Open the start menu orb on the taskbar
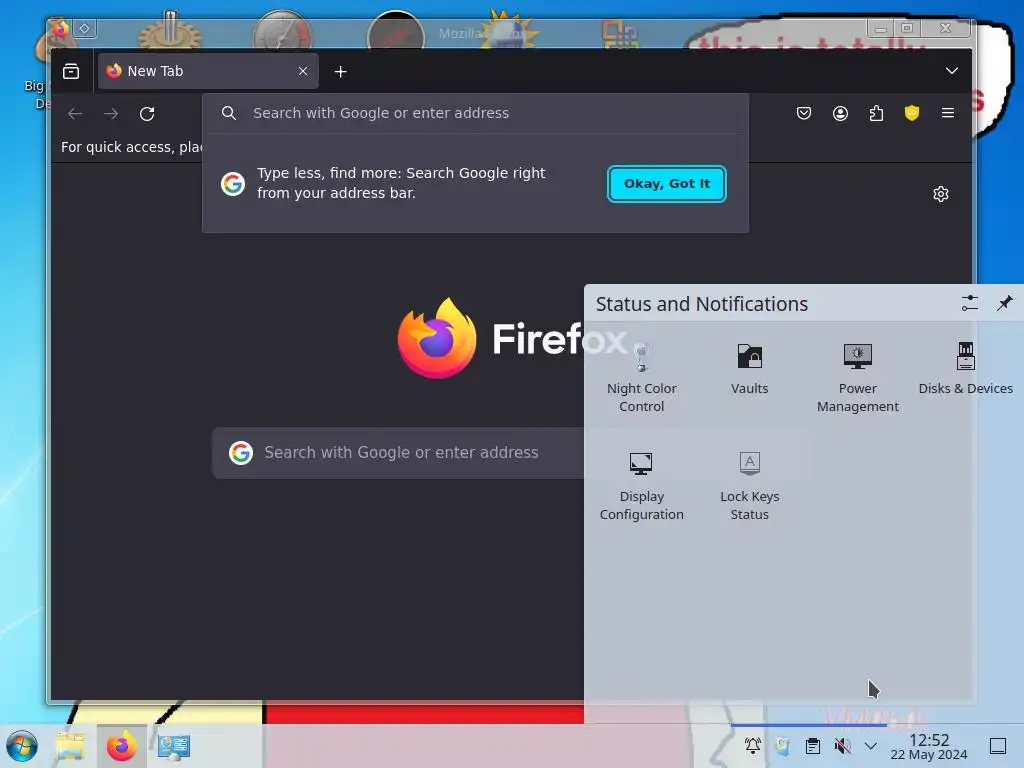1024x768 pixels. tap(22, 746)
